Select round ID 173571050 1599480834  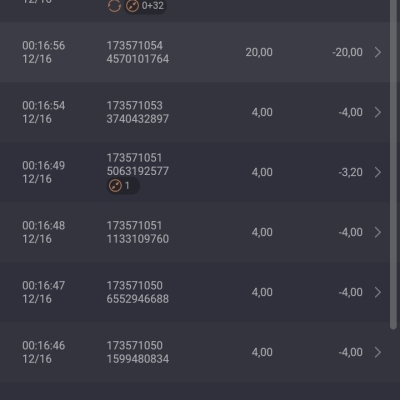pos(138,352)
